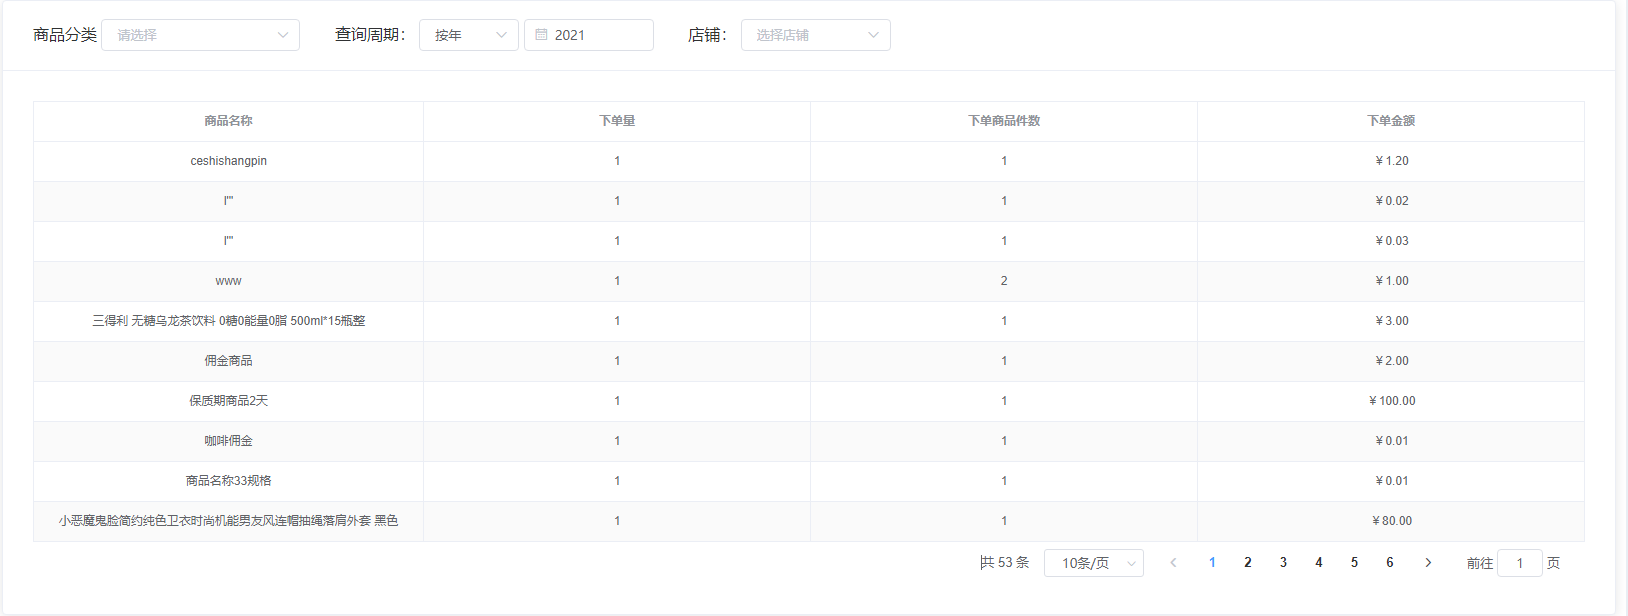The image size is (1628, 616).
Task: Go to previous page arrow
Action: (x=1173, y=563)
